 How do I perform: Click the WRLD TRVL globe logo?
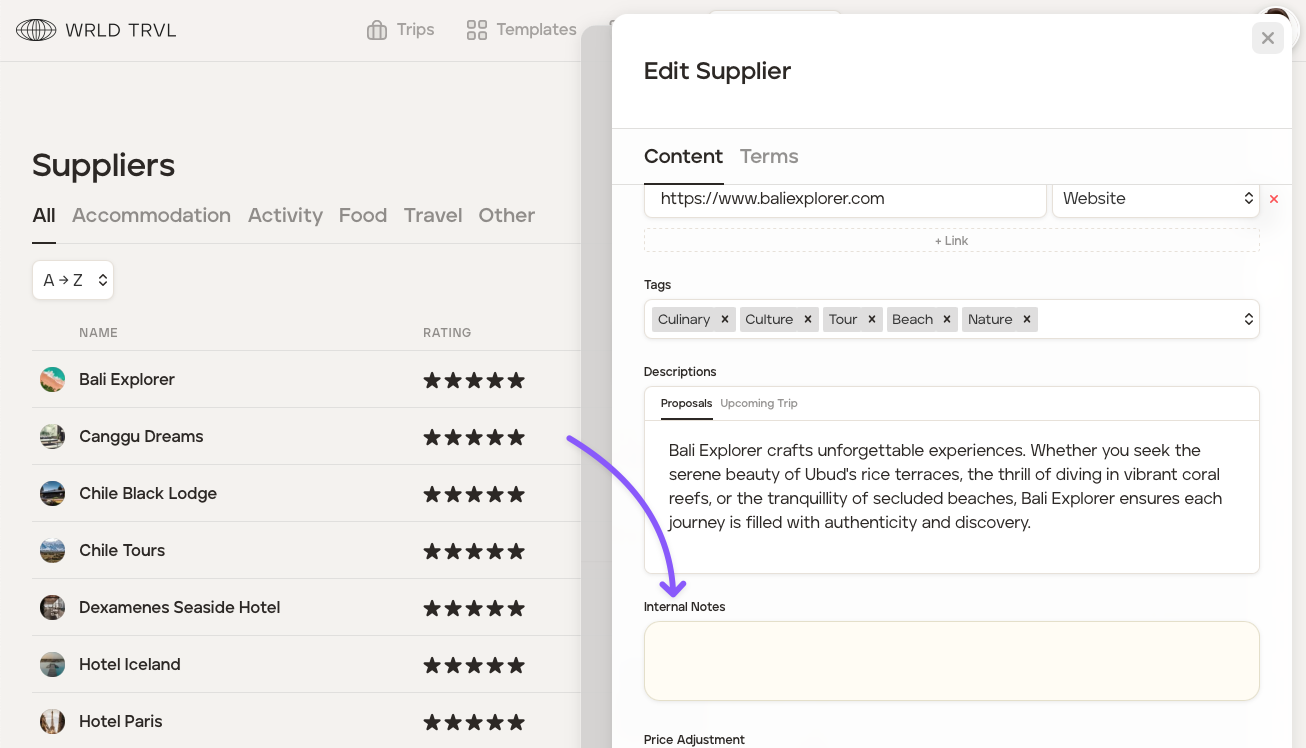click(x=36, y=30)
